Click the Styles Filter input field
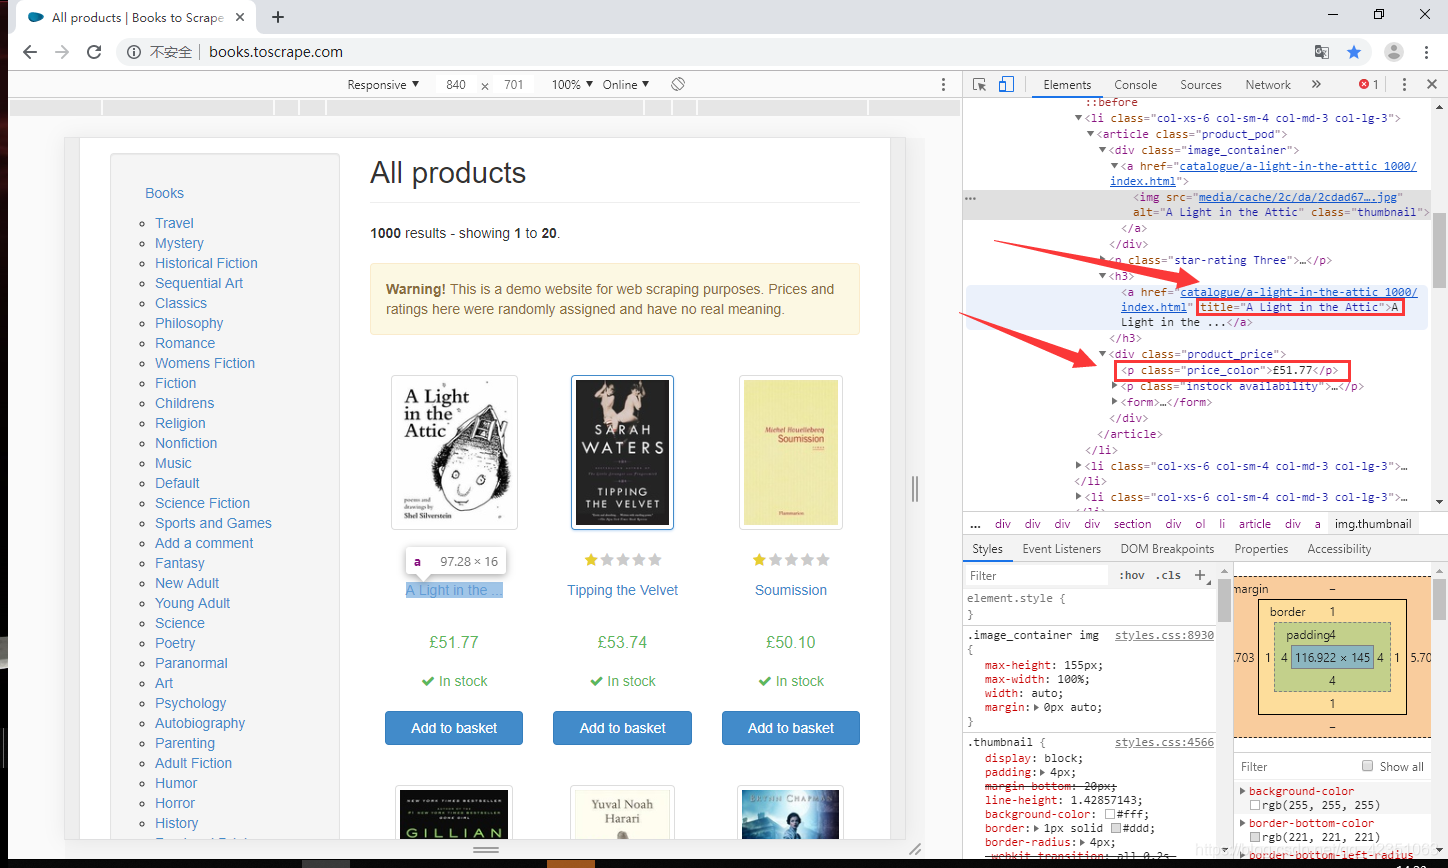 (1035, 575)
